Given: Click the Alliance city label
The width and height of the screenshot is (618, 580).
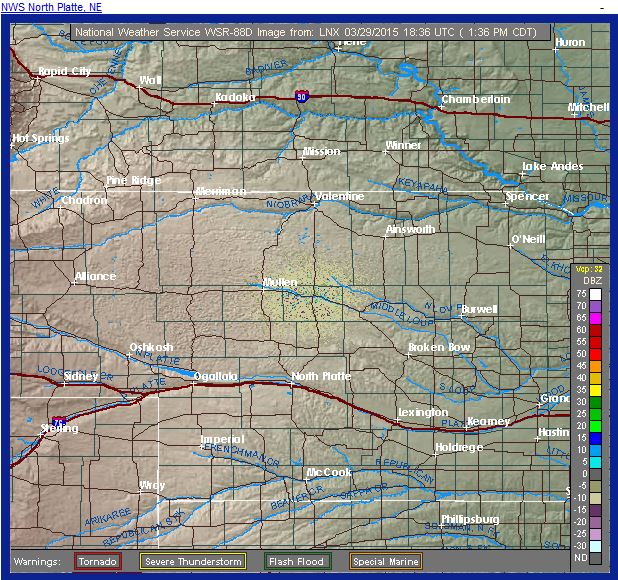Looking at the screenshot, I should coord(95,276).
